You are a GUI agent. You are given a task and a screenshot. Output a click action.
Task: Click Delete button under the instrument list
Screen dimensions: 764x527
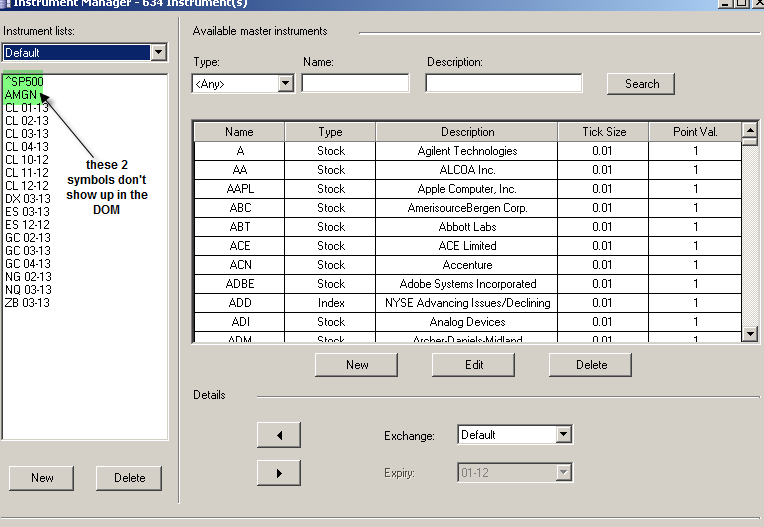(129, 478)
